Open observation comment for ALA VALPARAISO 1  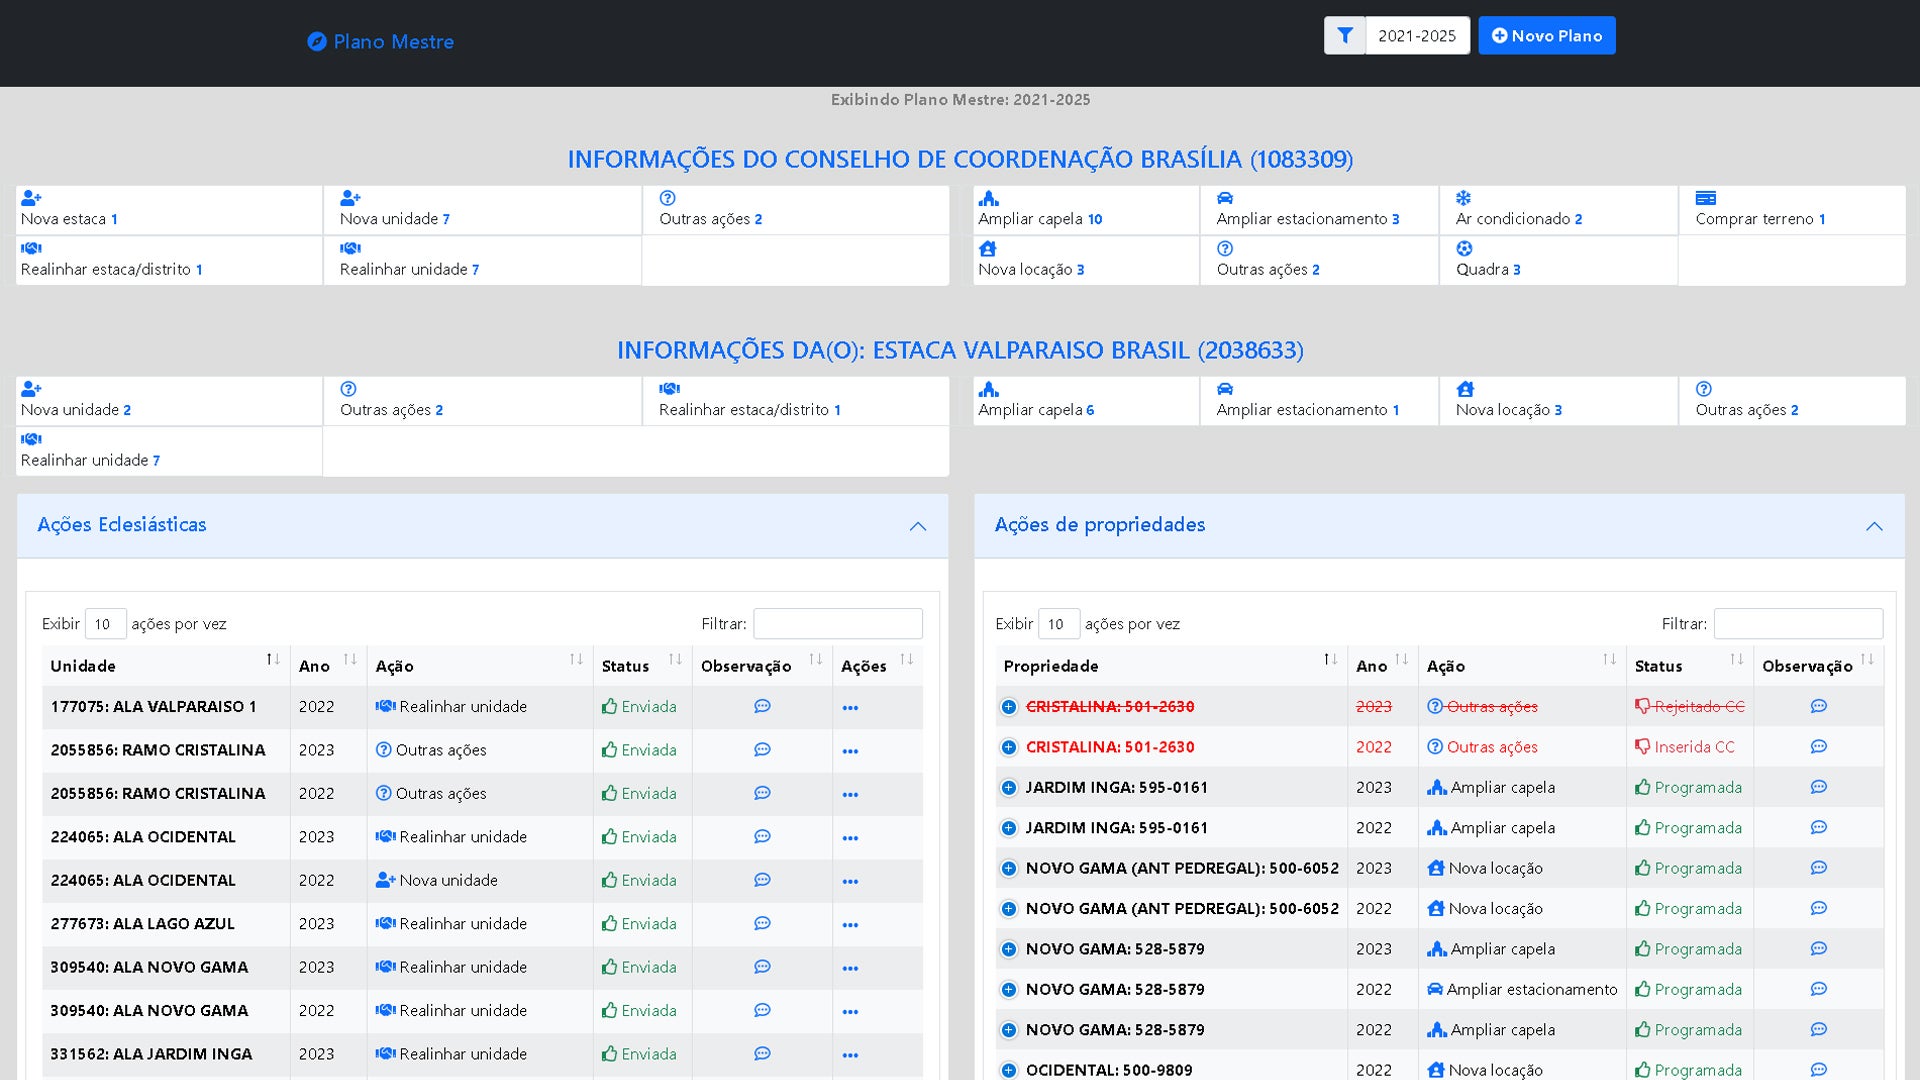click(762, 707)
